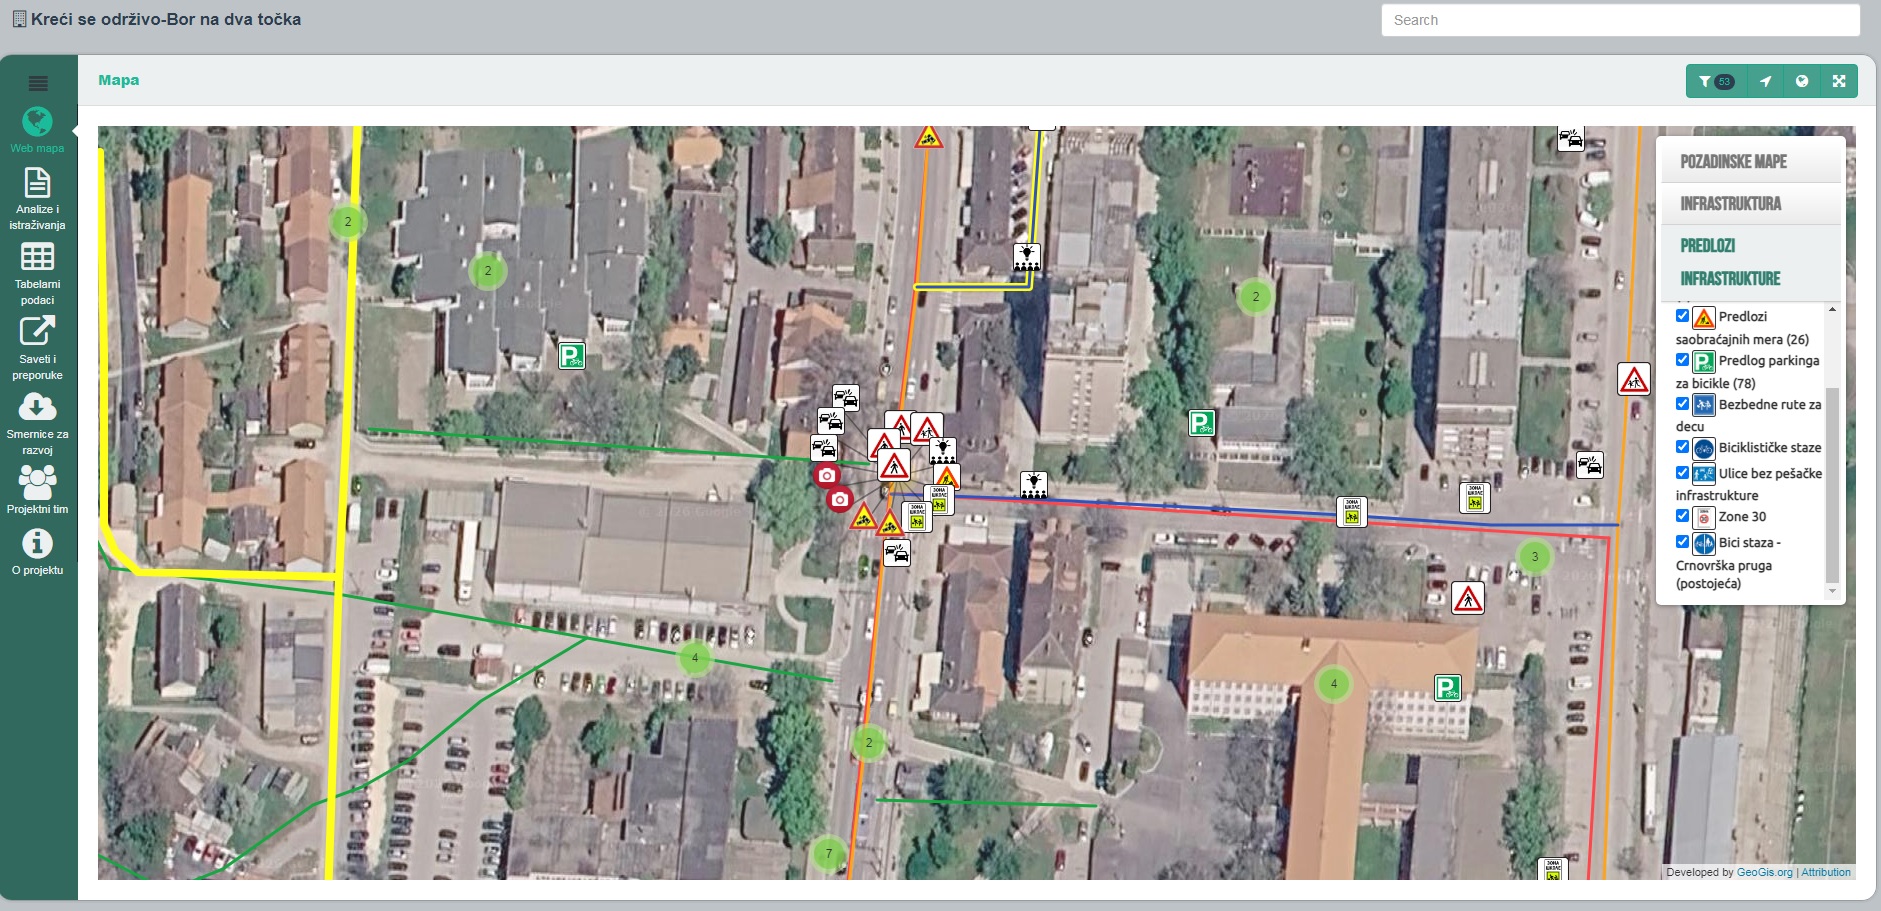Uncheck the Zone 30 layer
Viewport: 1881px width, 911px height.
click(x=1682, y=516)
